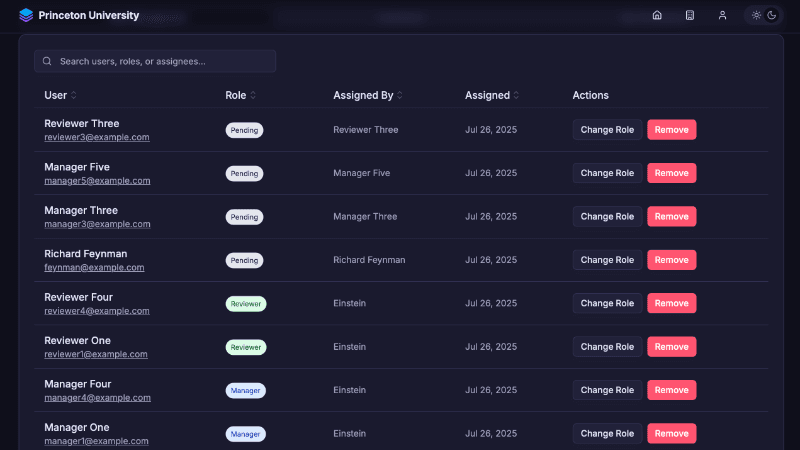Focus the search users, roles, assignees field

(x=160, y=61)
